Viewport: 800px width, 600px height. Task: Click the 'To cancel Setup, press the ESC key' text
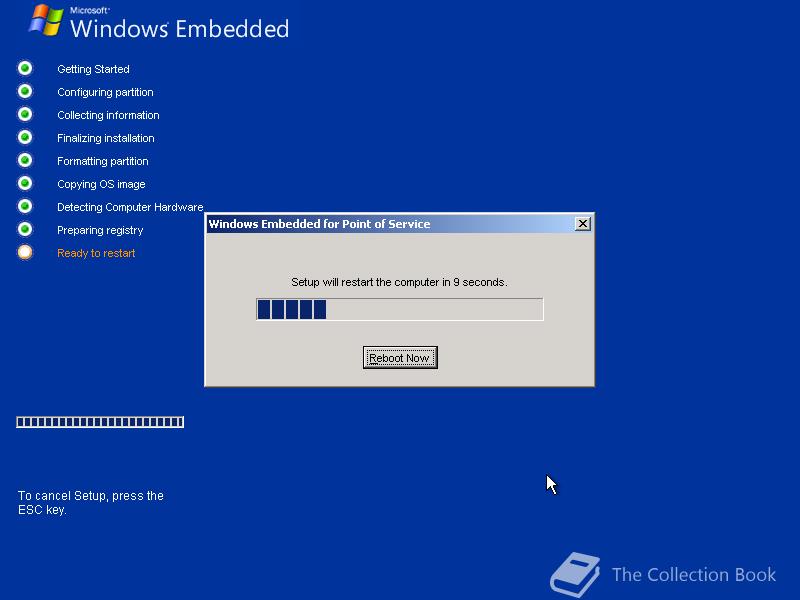point(91,503)
